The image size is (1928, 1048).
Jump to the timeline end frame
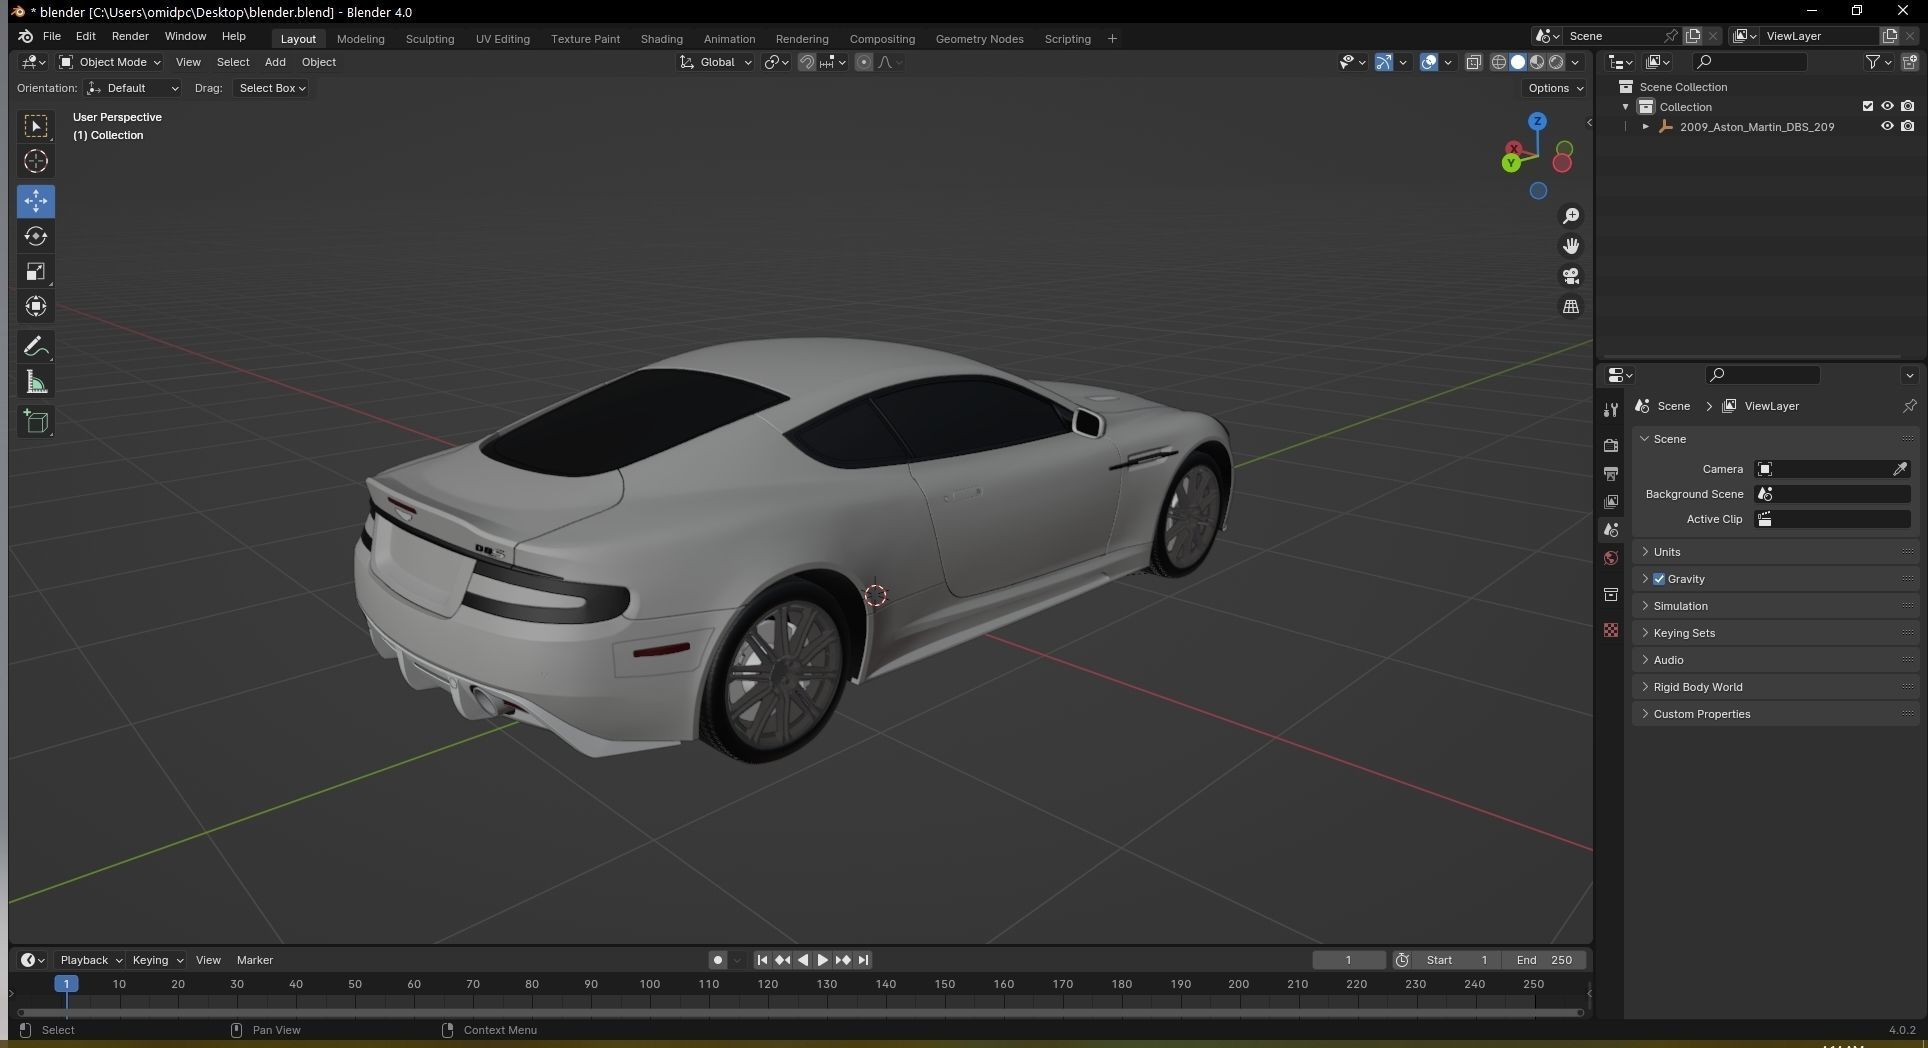[863, 960]
